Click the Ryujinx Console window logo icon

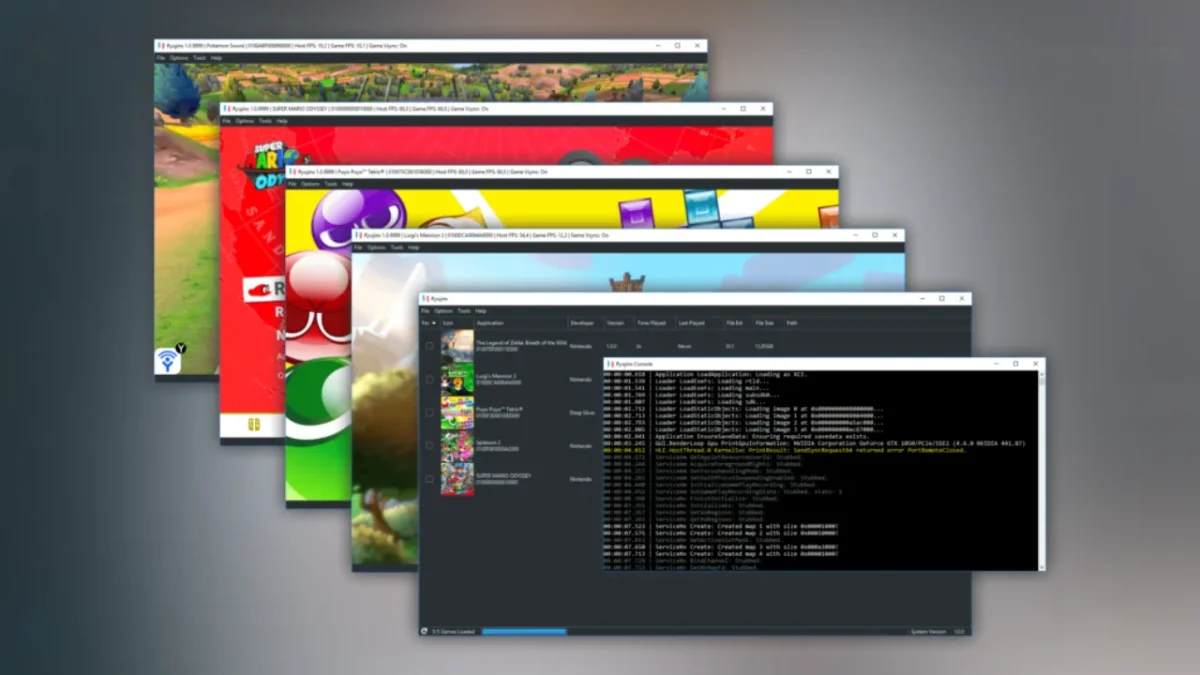(610, 364)
